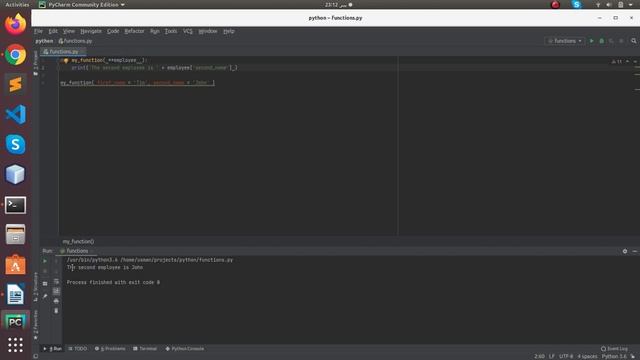The height and width of the screenshot is (360, 640).
Task: Open Ubuntu Software from the dock
Action: 16,265
